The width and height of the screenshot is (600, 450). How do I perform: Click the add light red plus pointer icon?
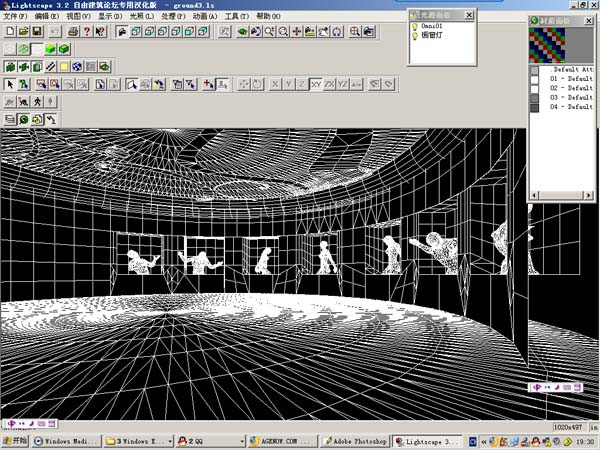208,84
